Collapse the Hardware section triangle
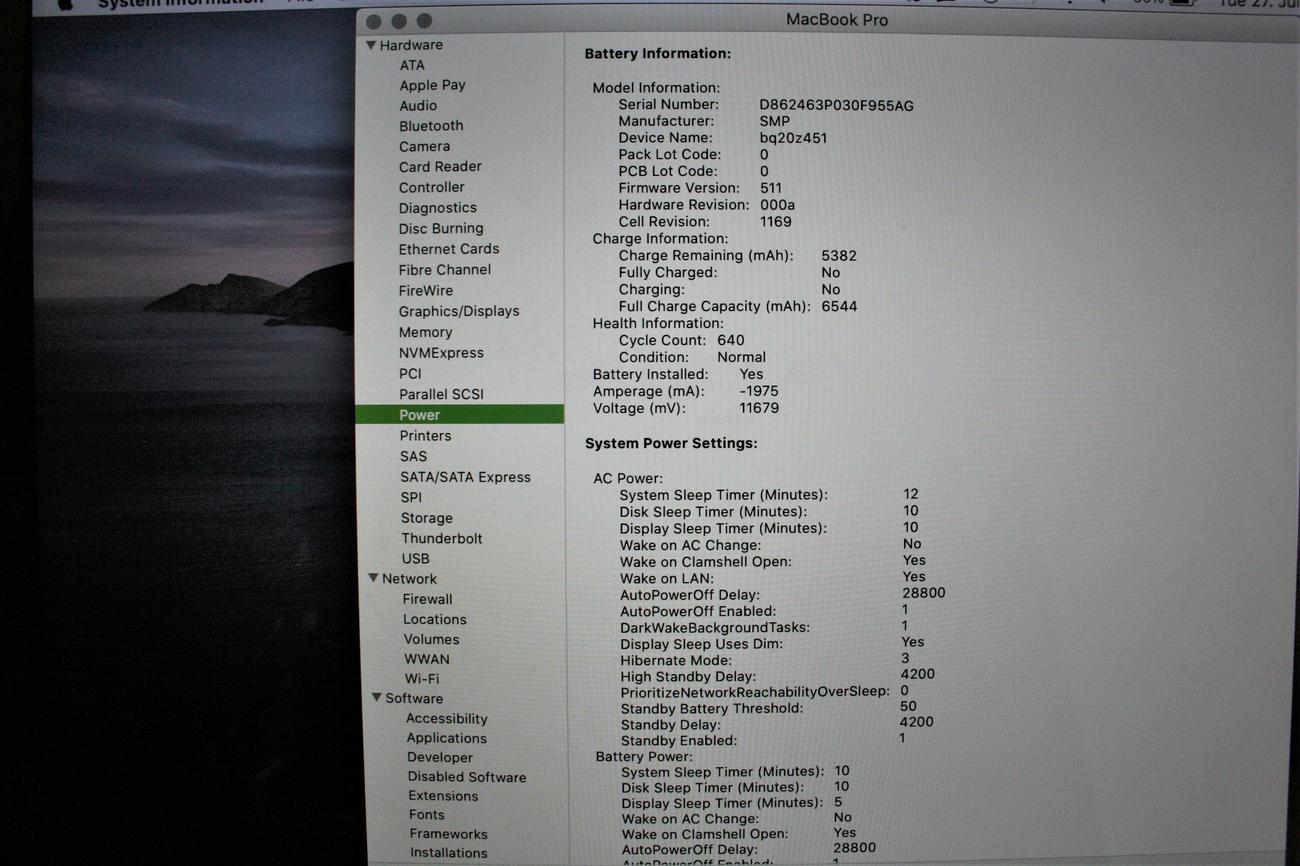Screen dimensions: 1300x866 click(371, 45)
